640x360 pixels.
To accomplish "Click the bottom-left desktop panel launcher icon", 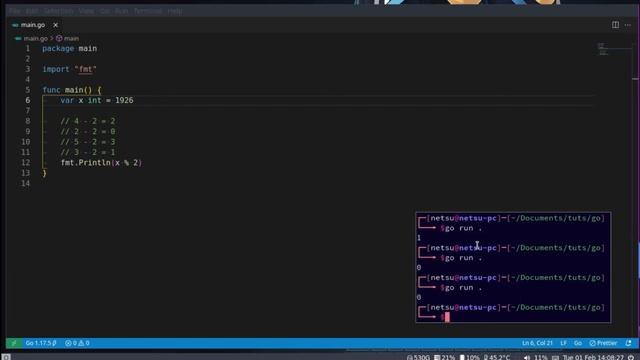I will pos(6,357).
